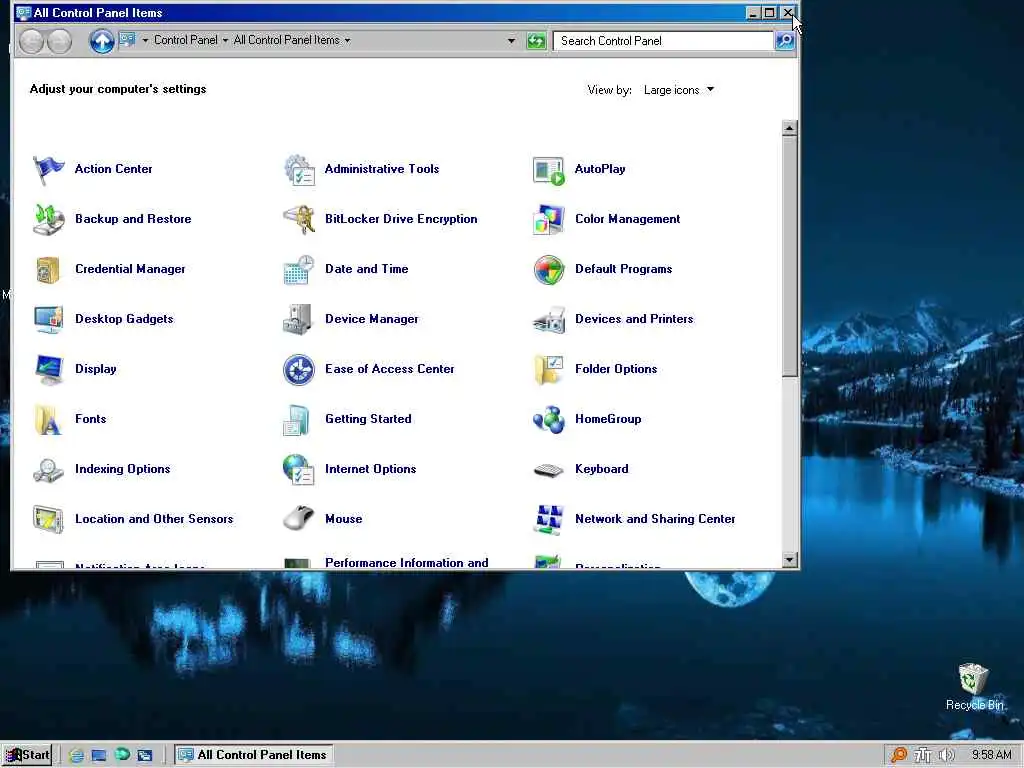Click Control Panel in the address breadcrumb

coord(185,40)
